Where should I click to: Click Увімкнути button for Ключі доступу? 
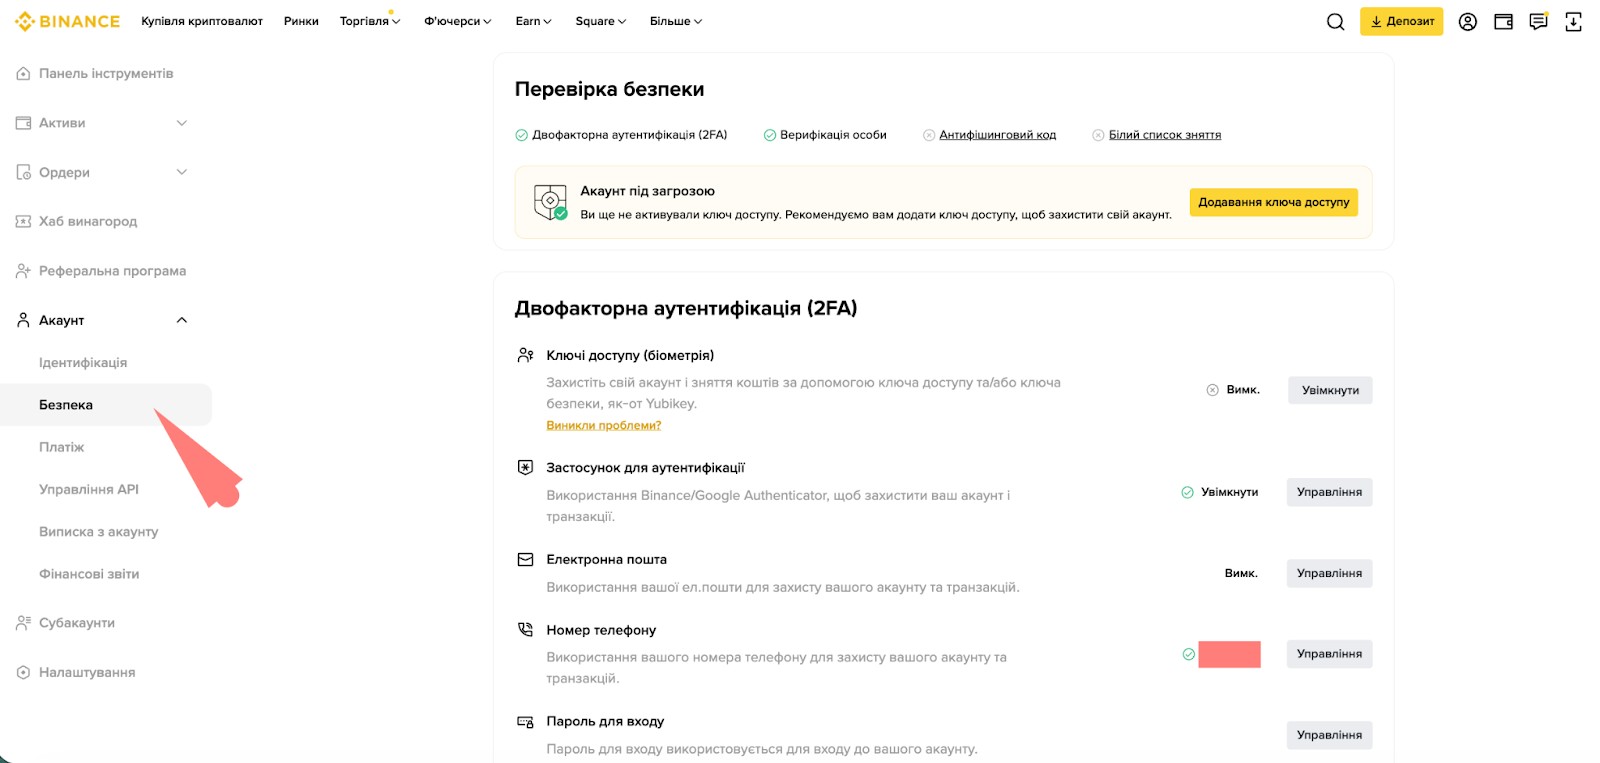[x=1330, y=390]
